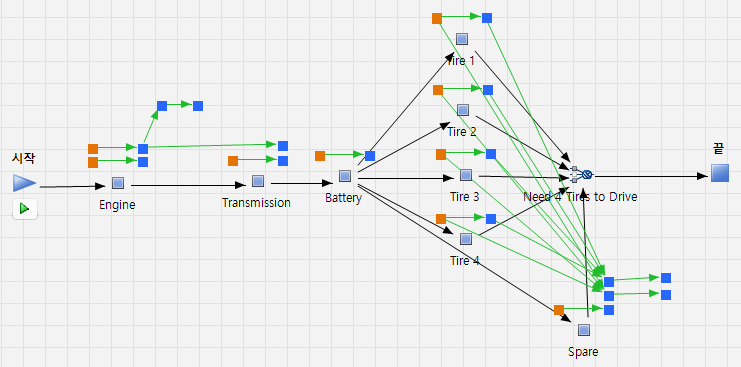This screenshot has height=367, width=741.
Task: Click the Tire 4 label
Action: pos(465,260)
